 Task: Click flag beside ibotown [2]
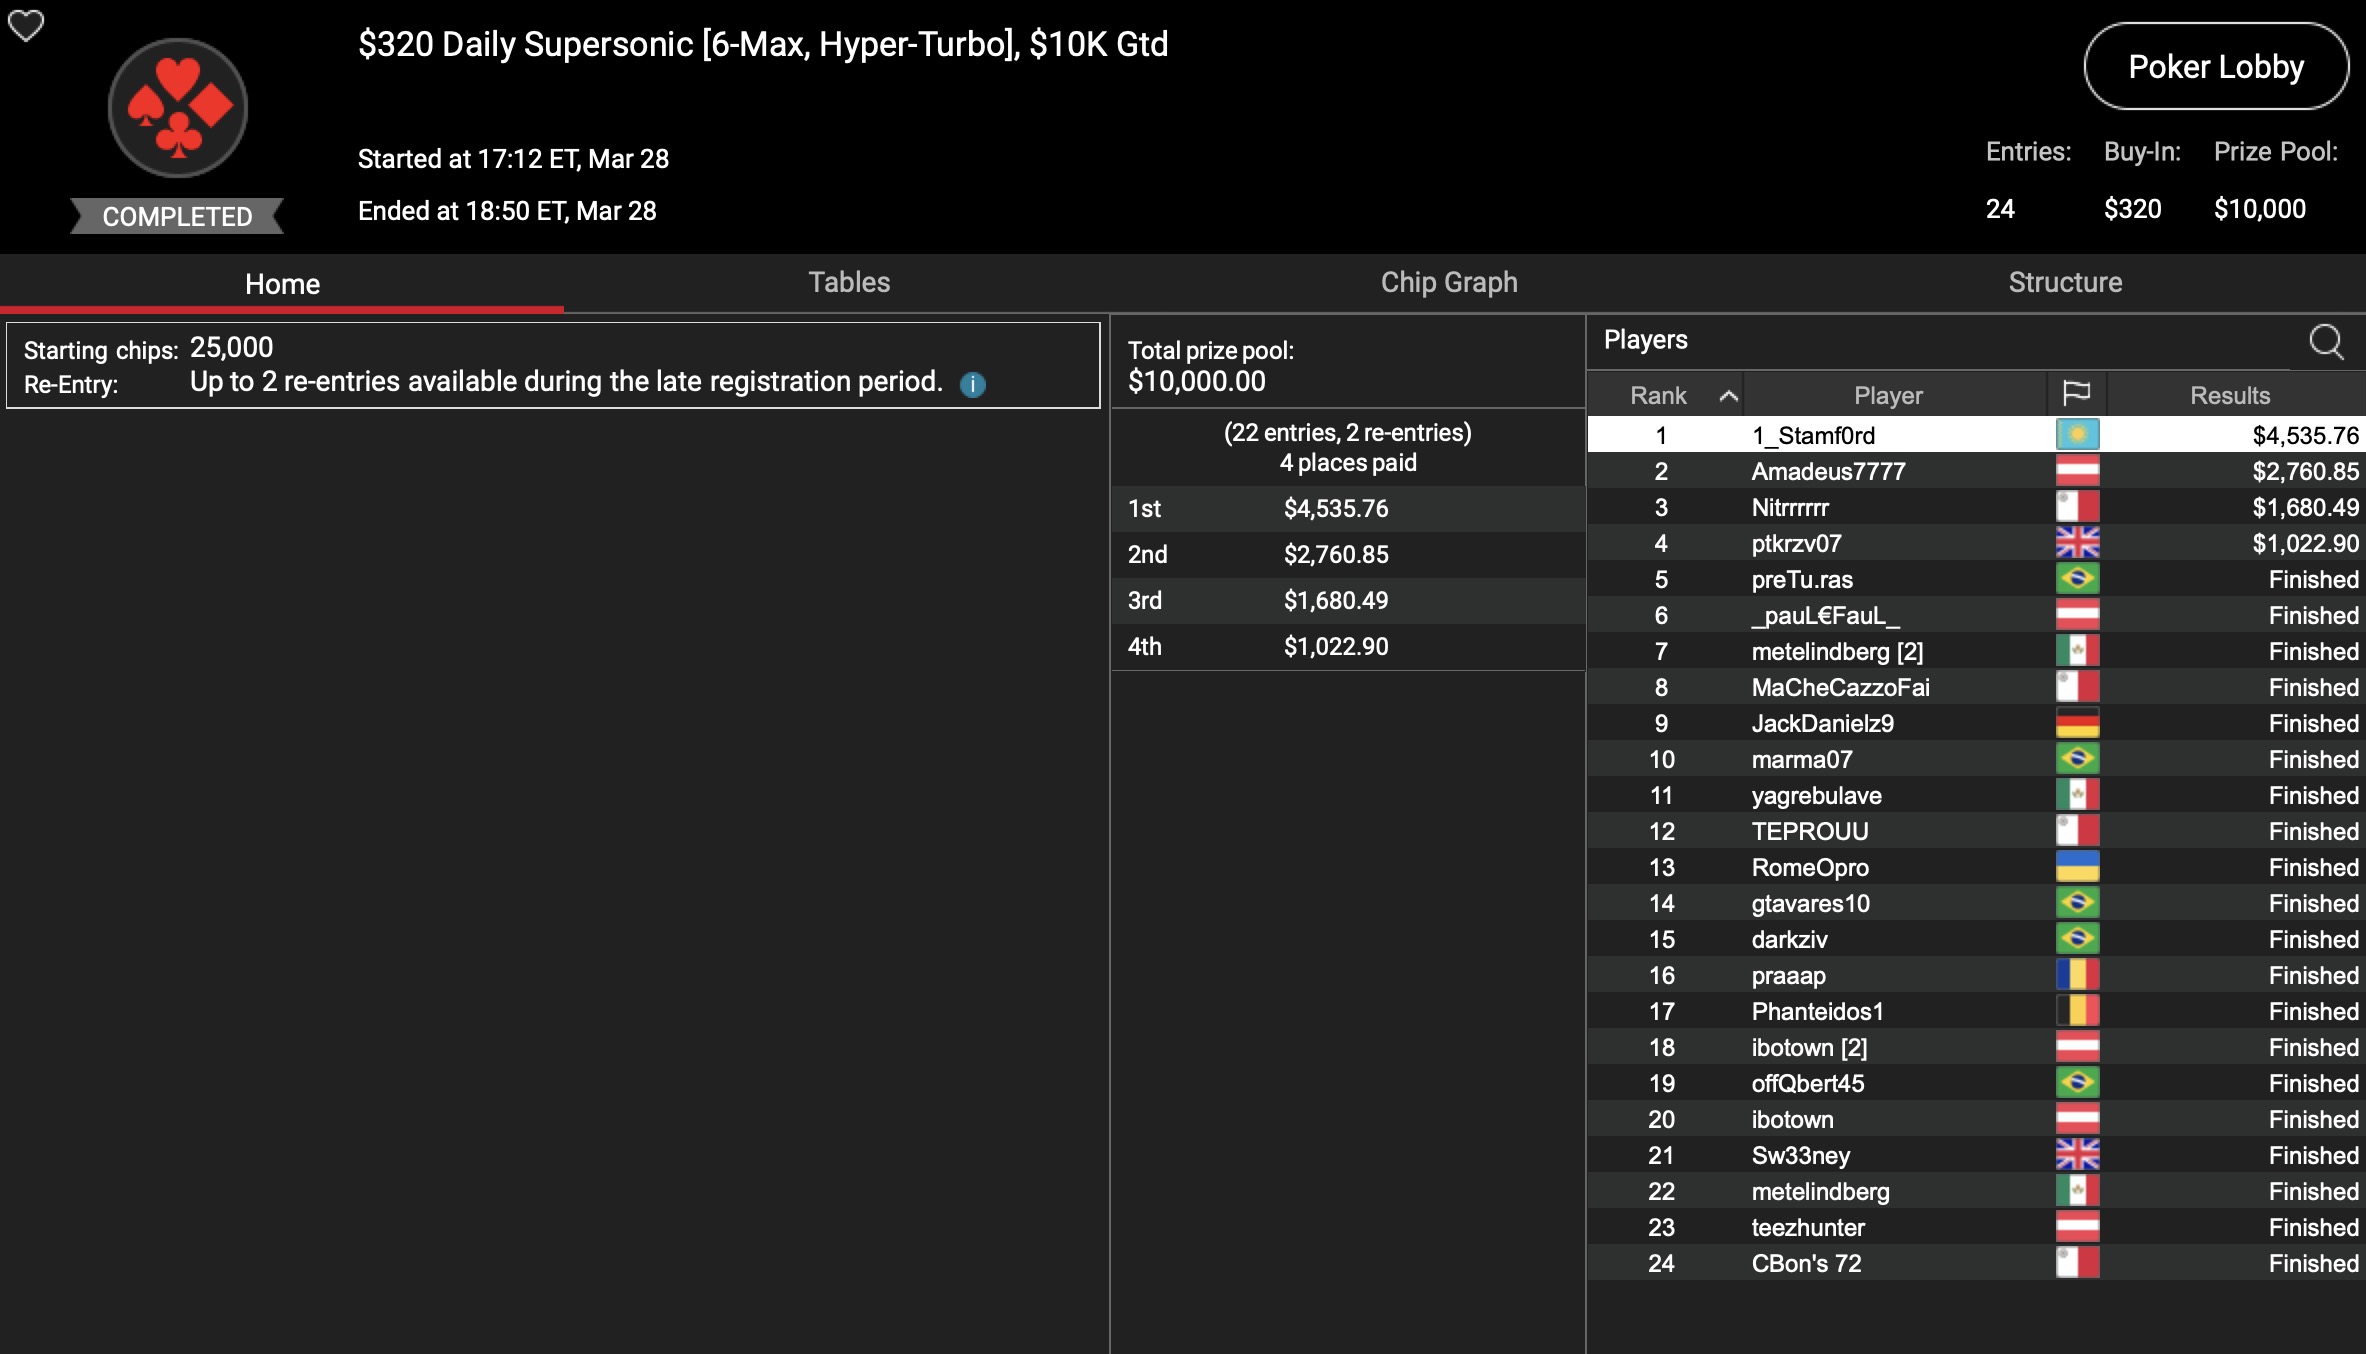pyautogui.click(x=2077, y=1047)
